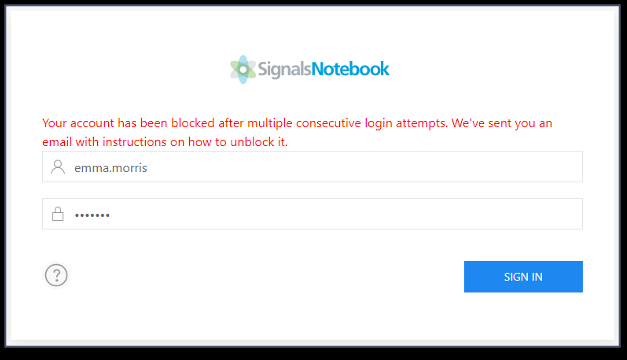Open help via the circled question mark
Screen dimensions: 627x360
pyautogui.click(x=56, y=275)
